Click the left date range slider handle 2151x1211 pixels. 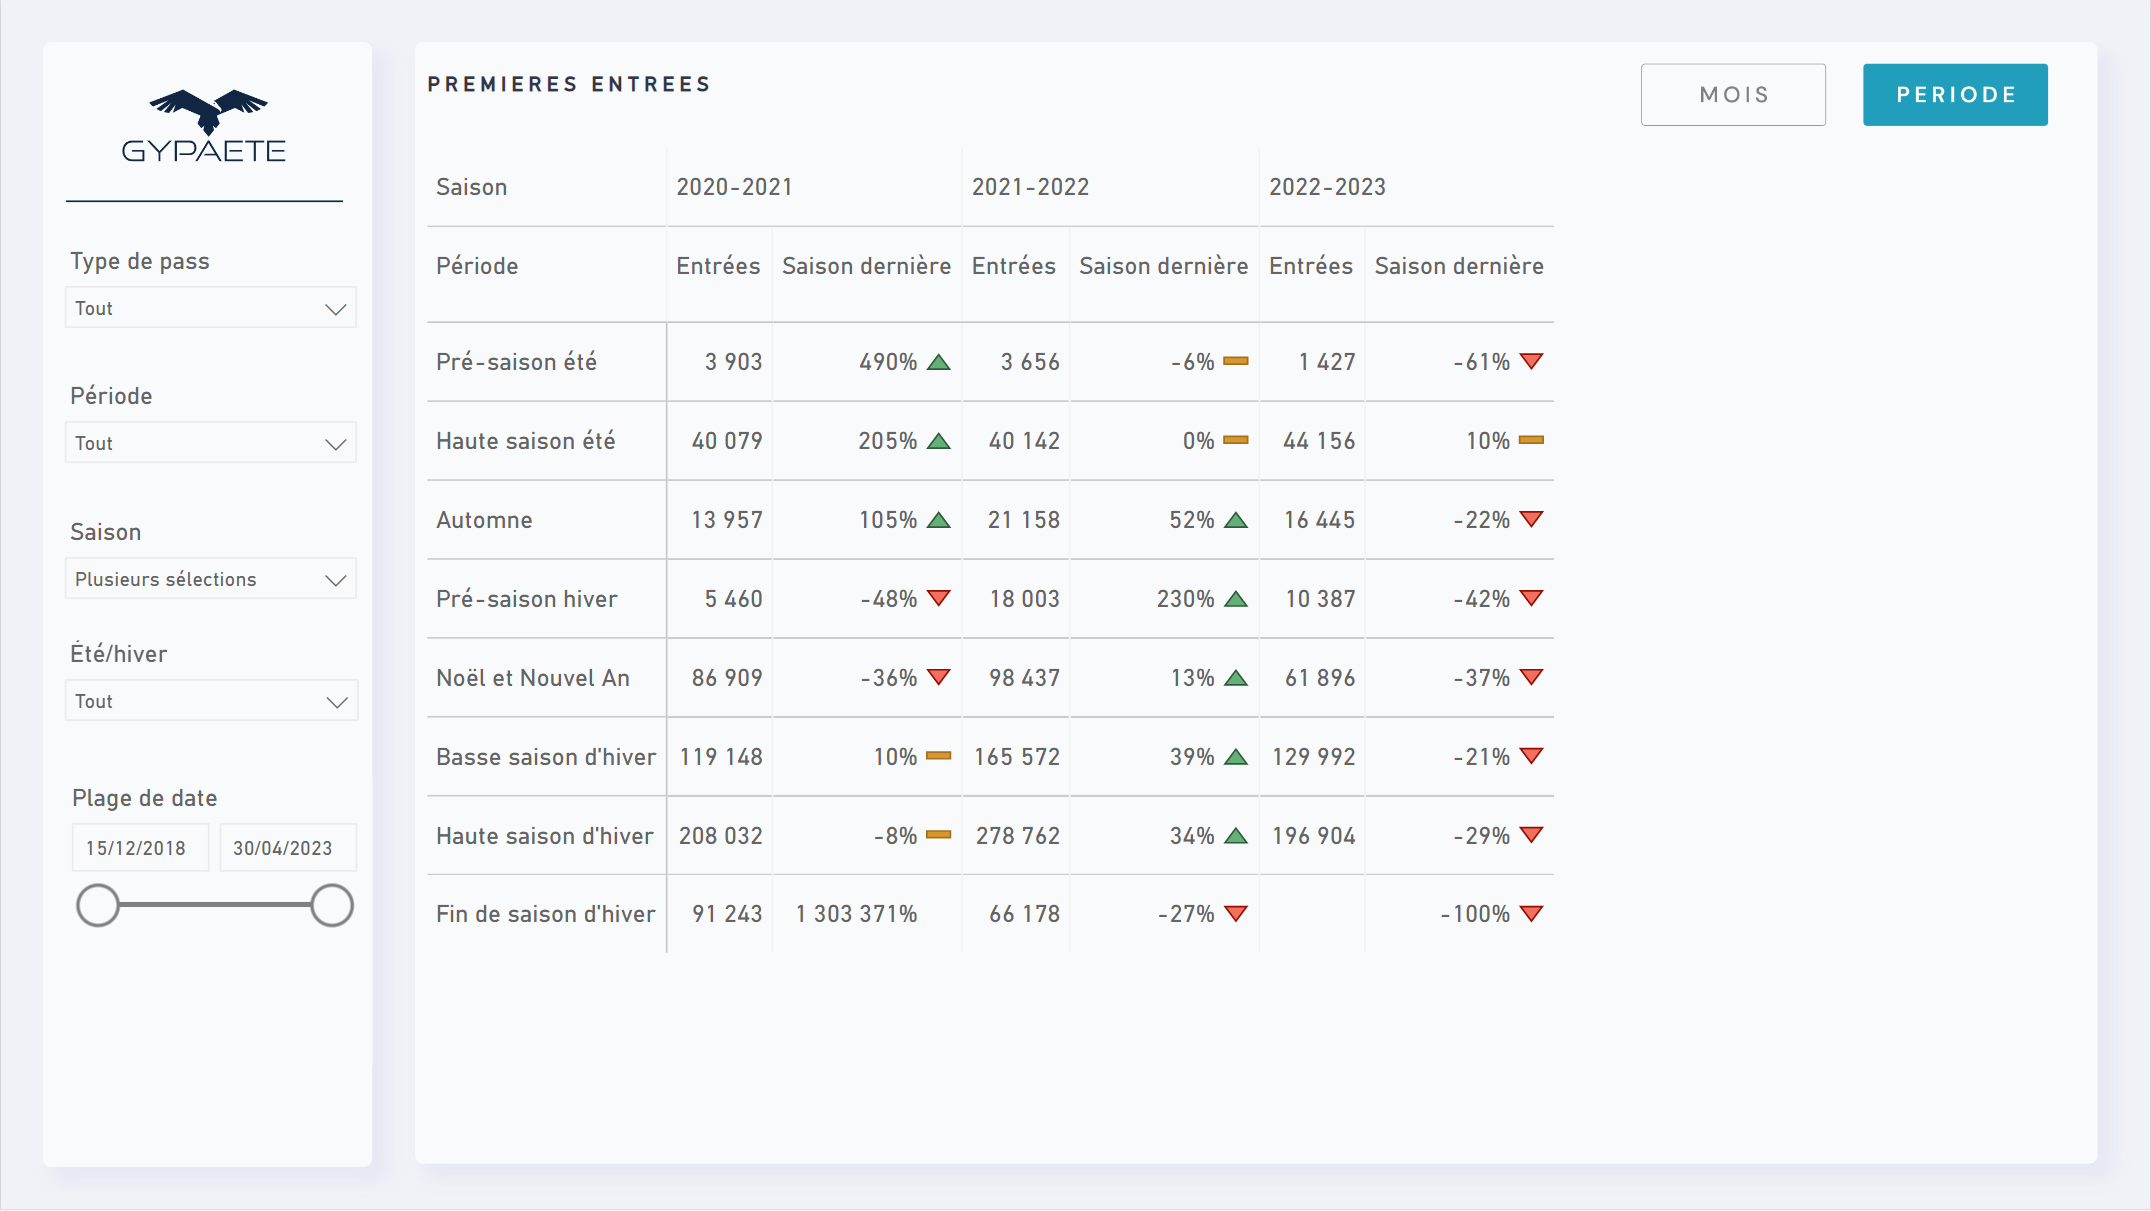[98, 905]
